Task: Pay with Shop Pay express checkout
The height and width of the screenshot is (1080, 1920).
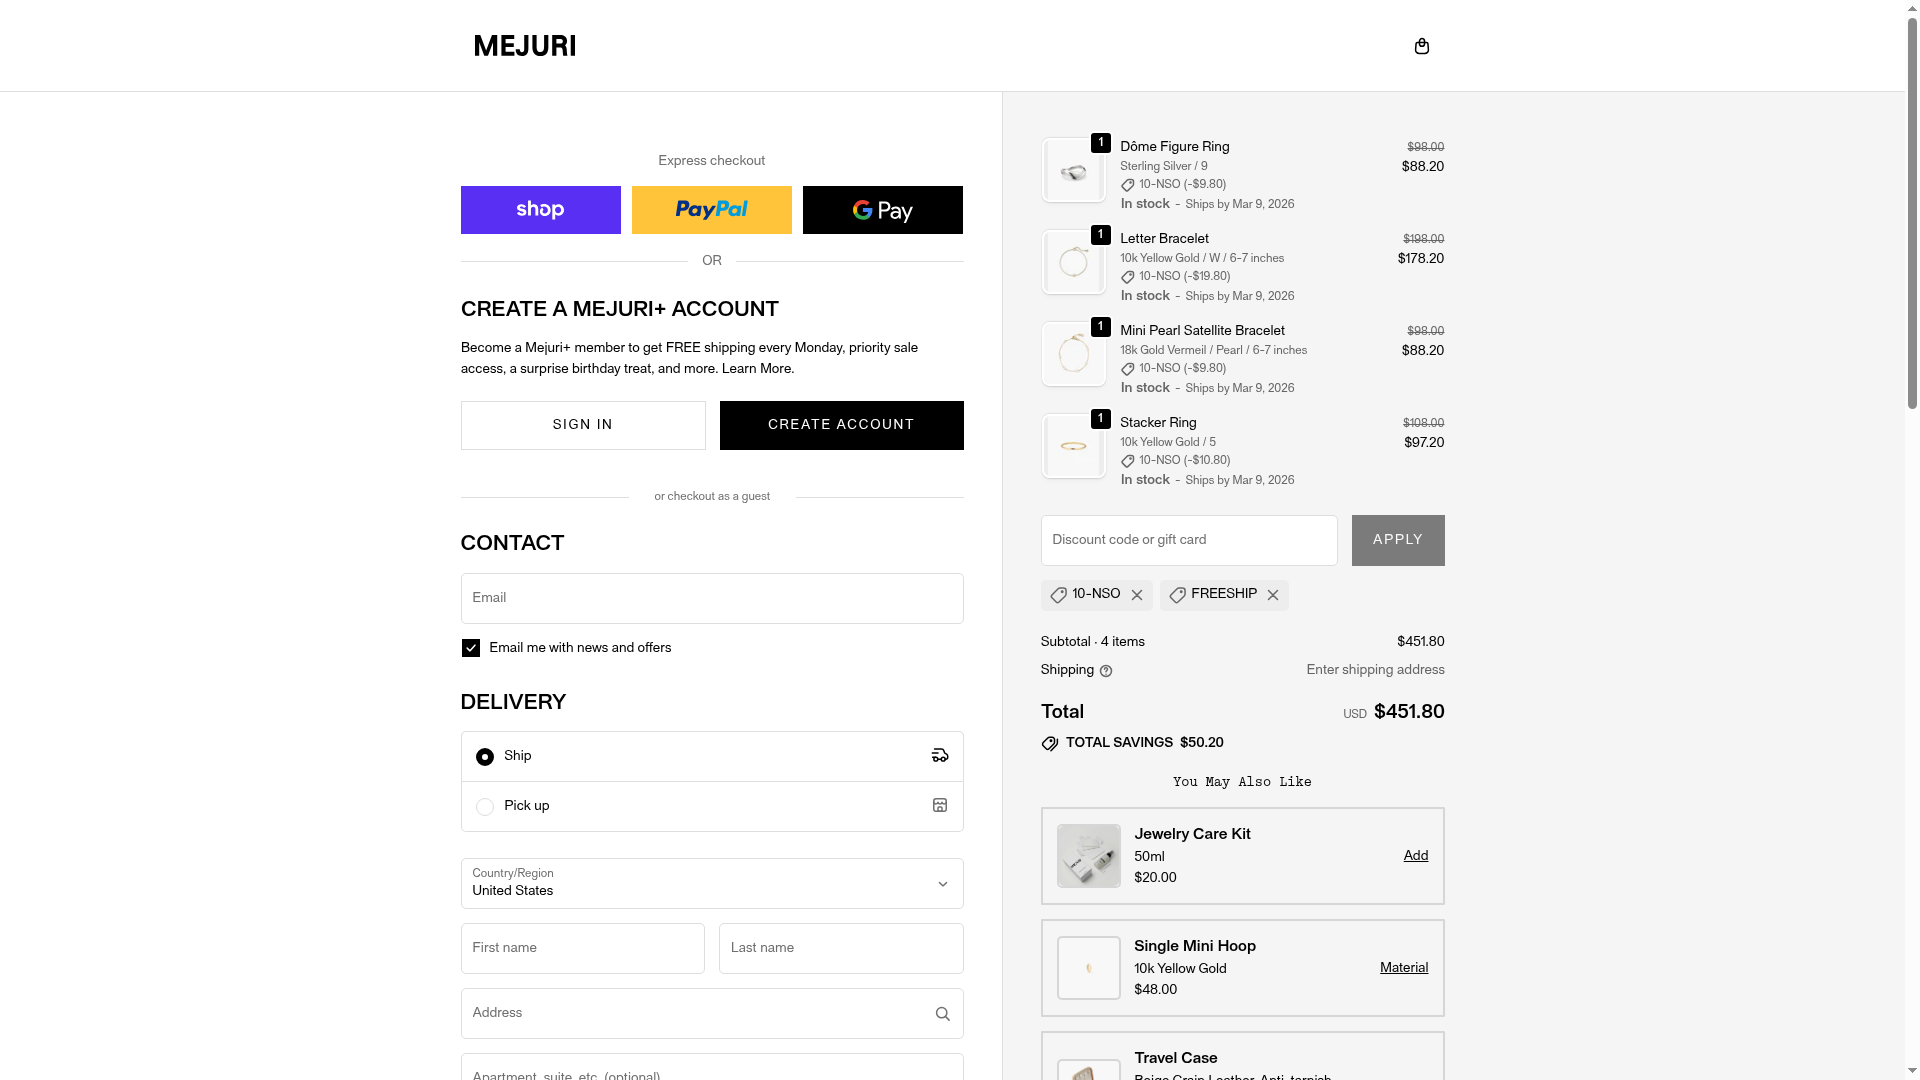Action: click(540, 210)
